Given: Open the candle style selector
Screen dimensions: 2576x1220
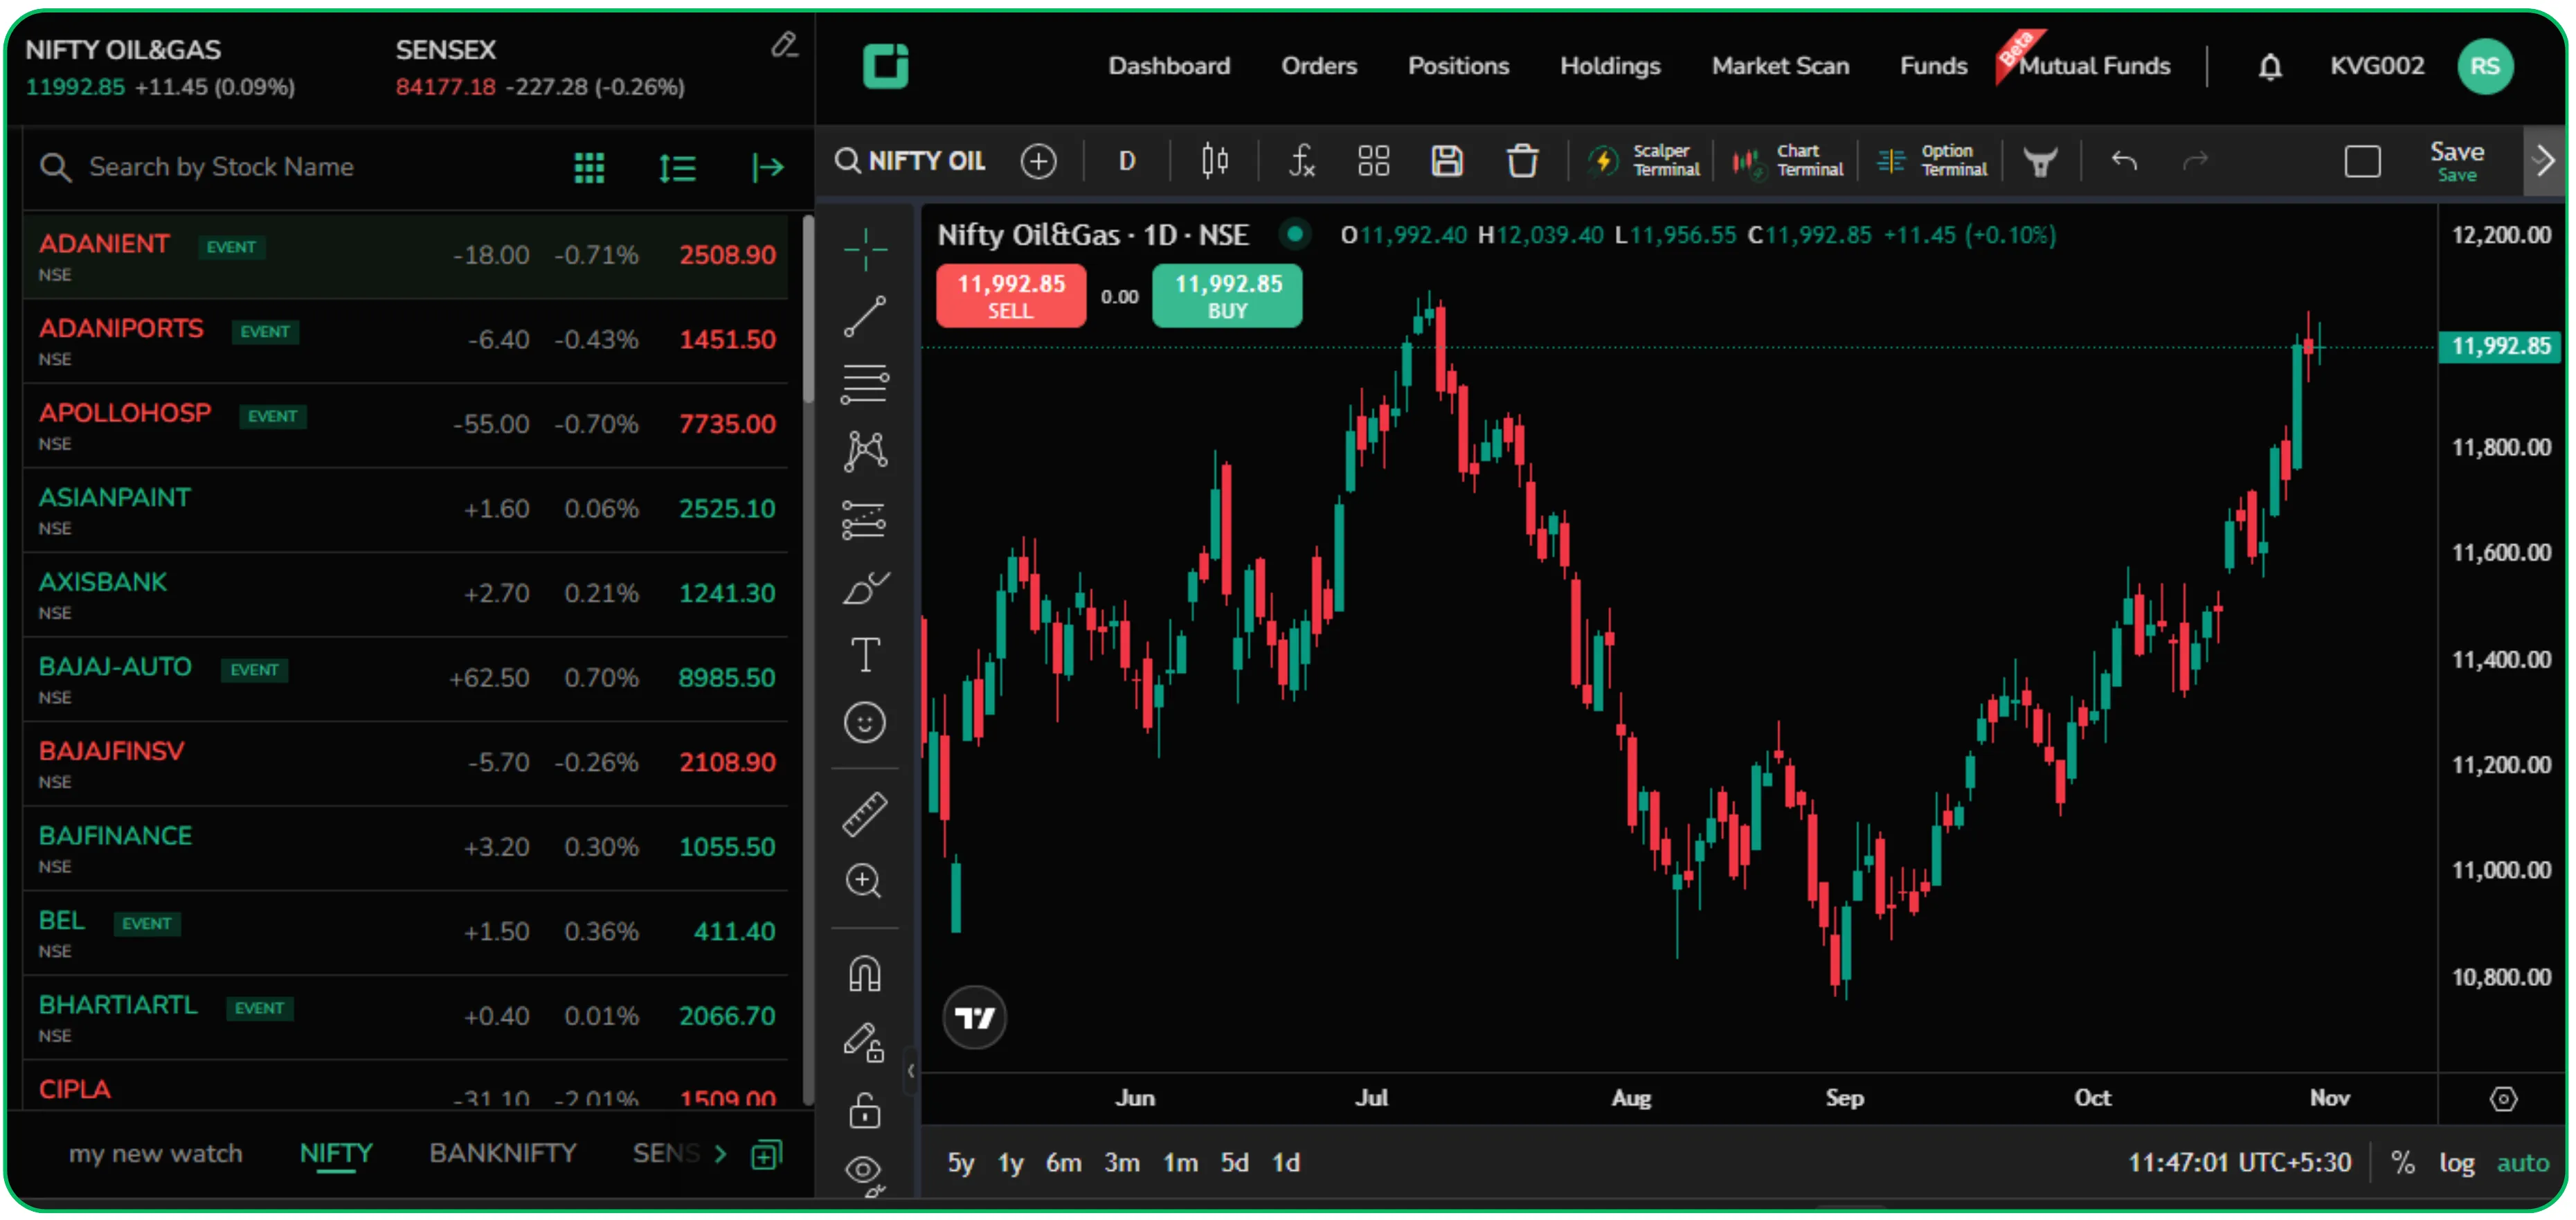Looking at the screenshot, I should point(1214,160).
